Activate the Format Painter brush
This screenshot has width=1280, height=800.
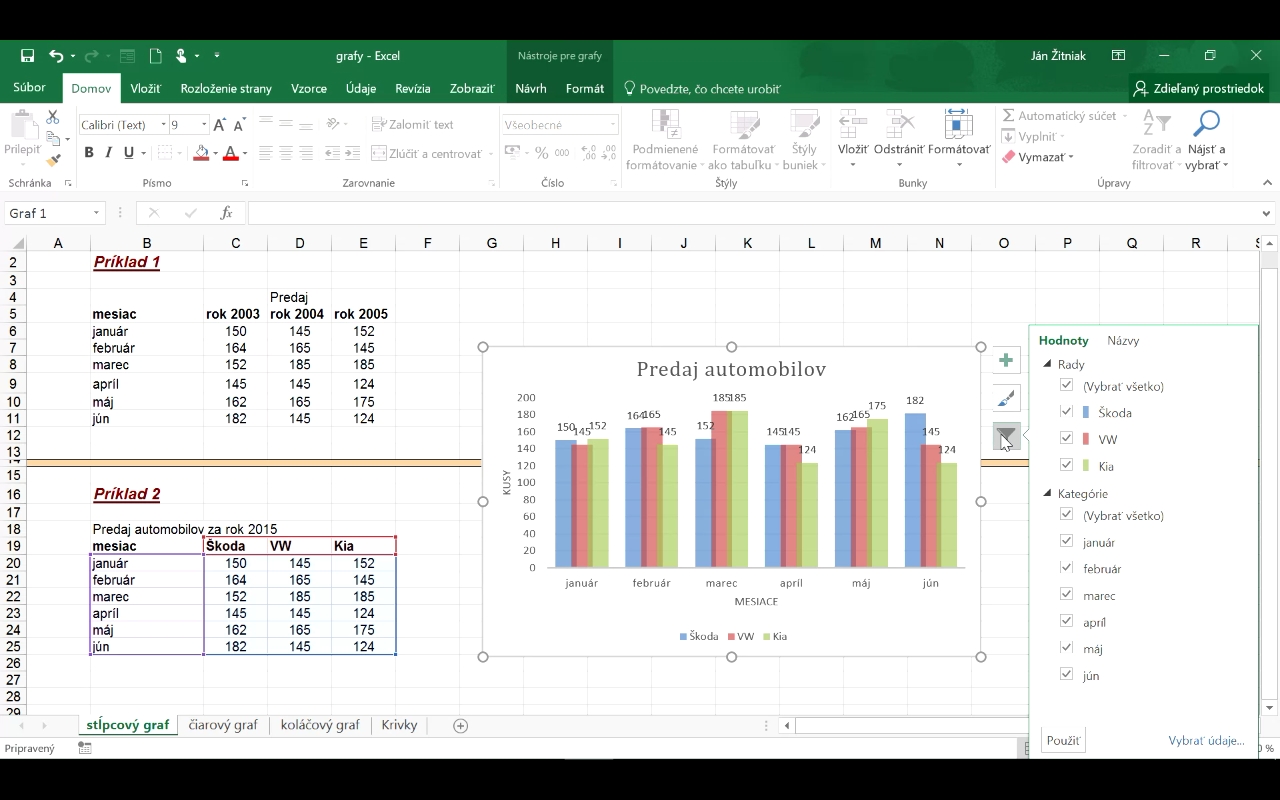(53, 160)
